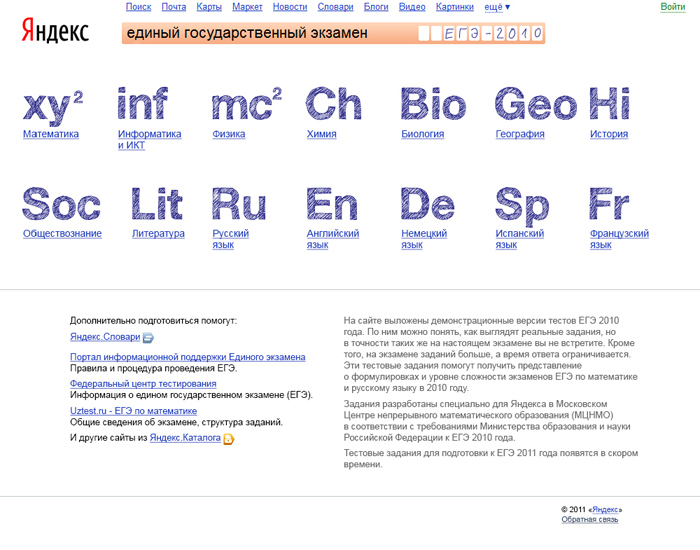This screenshot has width=700, height=550.
Task: Open Картинки in the top navigation
Action: (454, 7)
